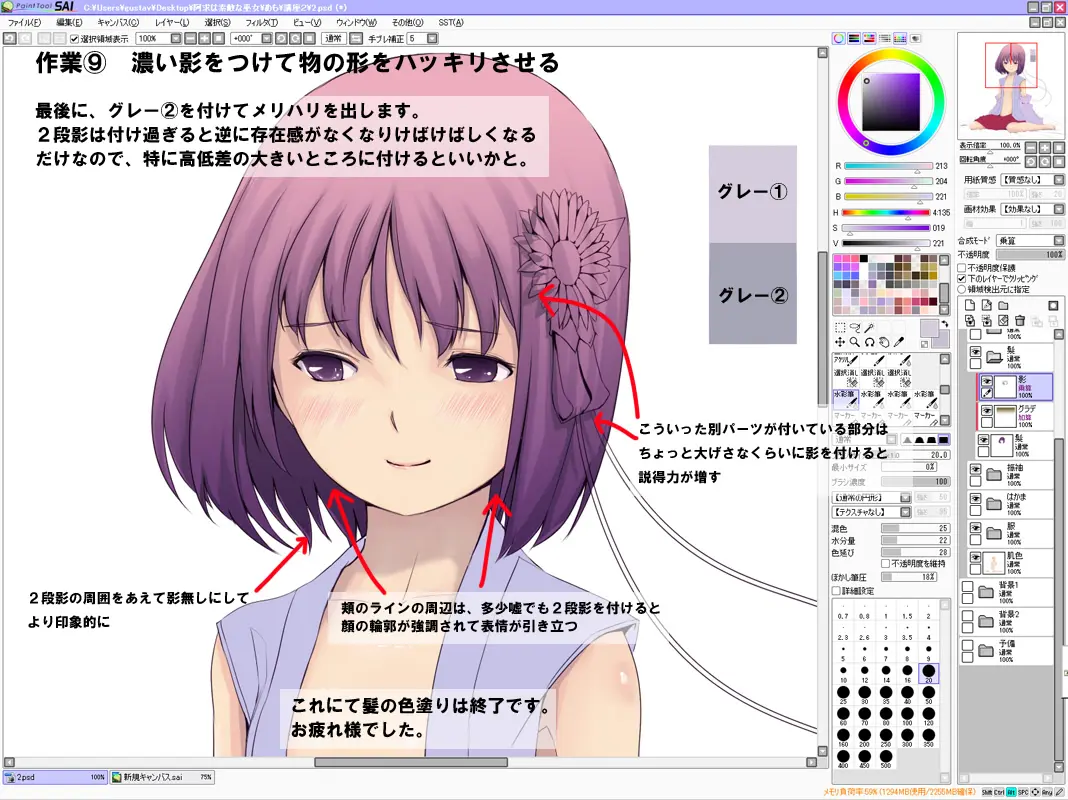Hide the 影 layer via eye icon
The height and width of the screenshot is (800, 1068).
click(986, 382)
